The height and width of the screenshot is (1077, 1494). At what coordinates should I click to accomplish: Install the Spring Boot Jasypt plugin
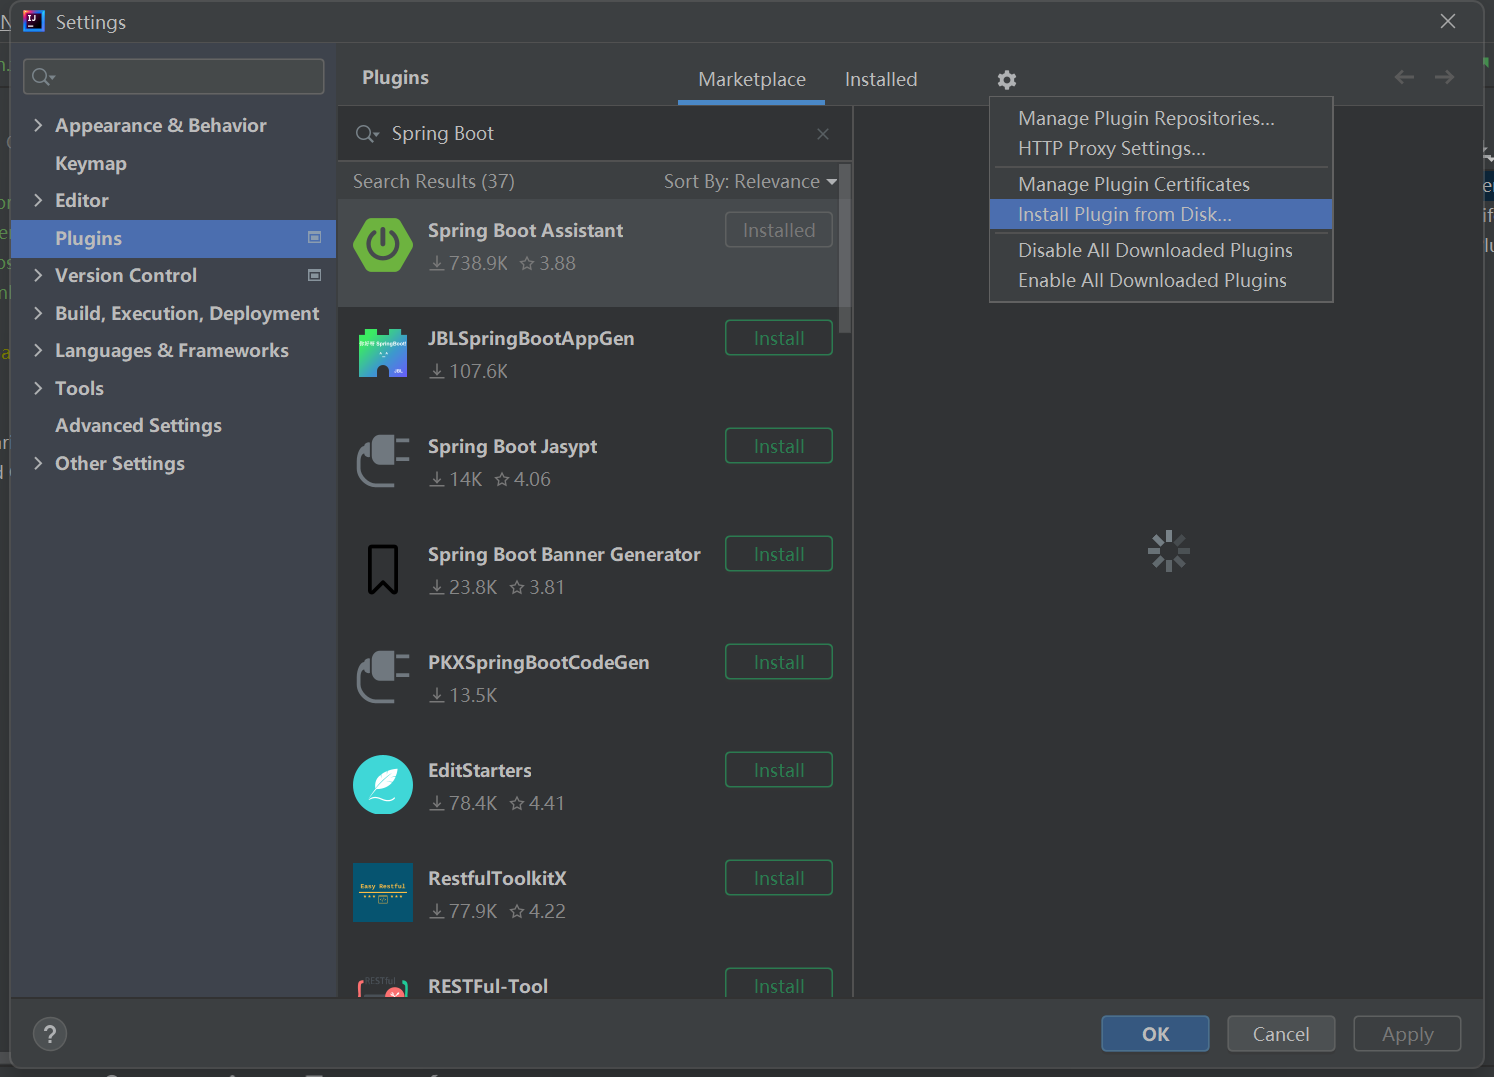779,446
